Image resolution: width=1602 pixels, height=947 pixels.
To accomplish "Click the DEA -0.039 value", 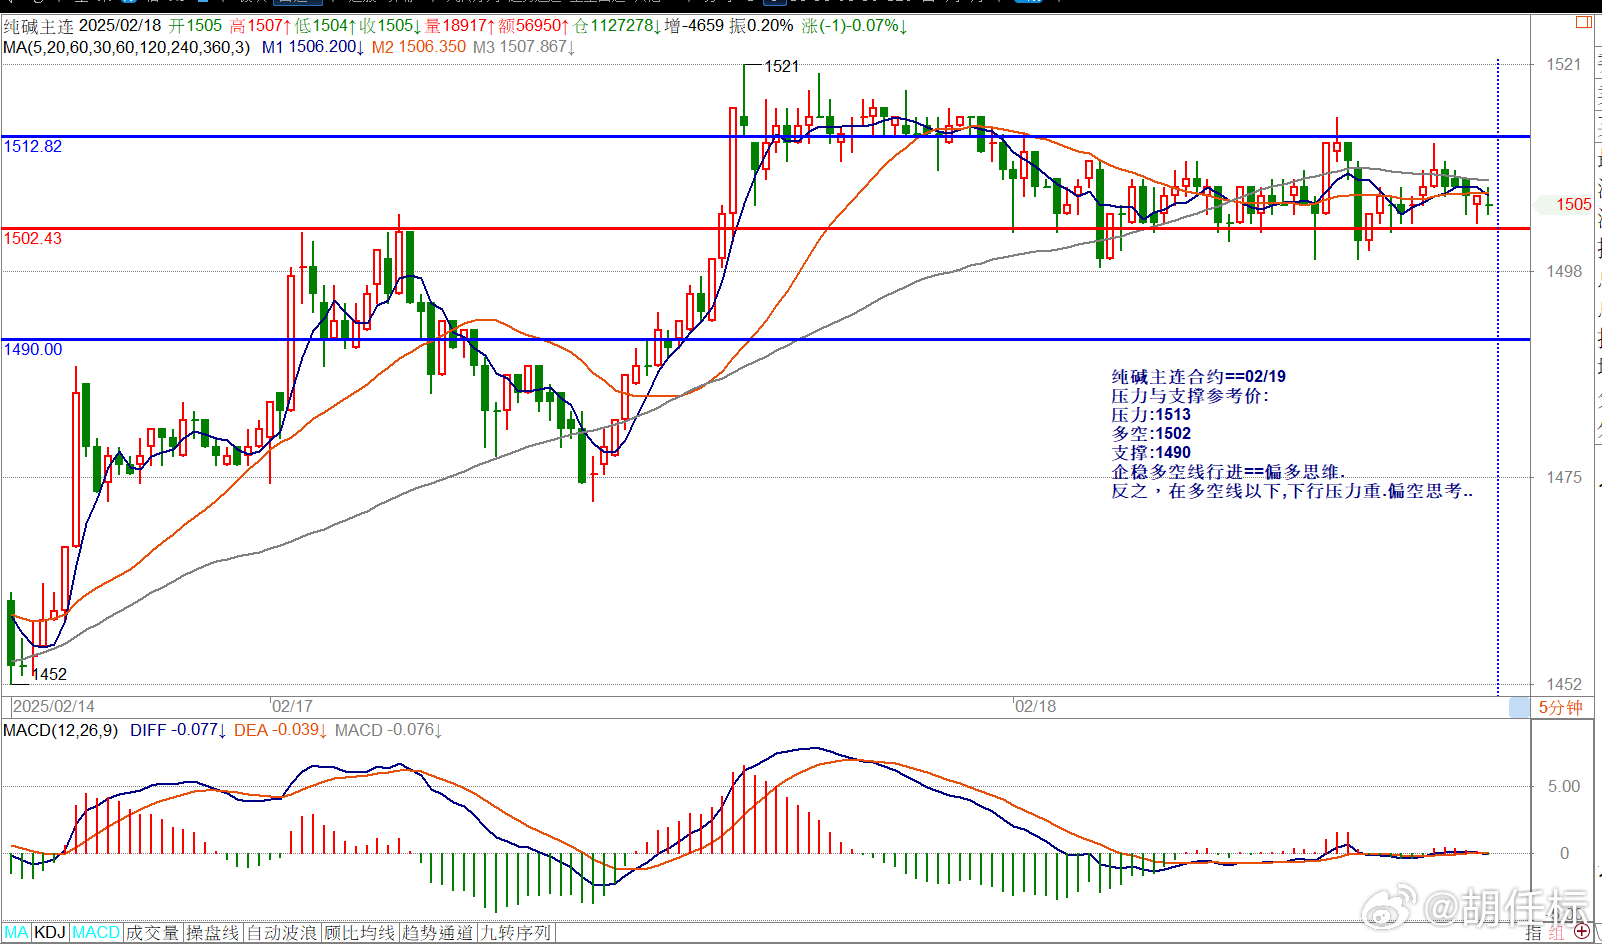I will [x=281, y=731].
